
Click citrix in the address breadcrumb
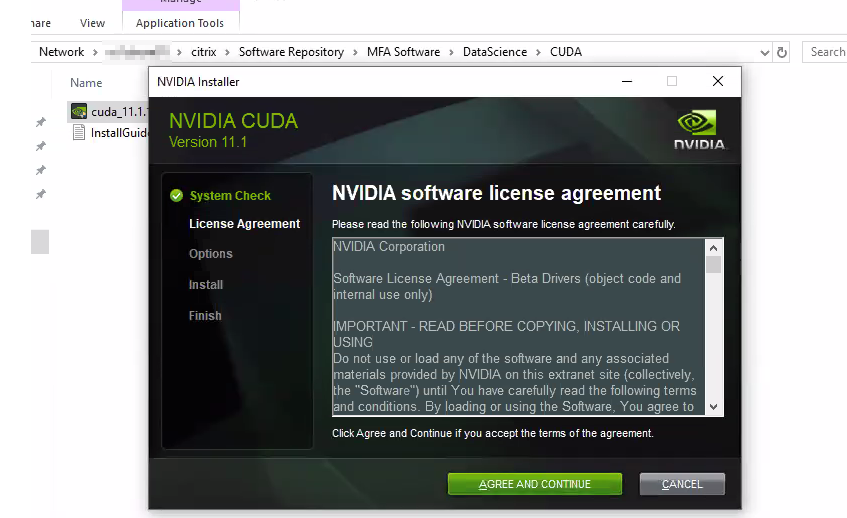(x=204, y=52)
